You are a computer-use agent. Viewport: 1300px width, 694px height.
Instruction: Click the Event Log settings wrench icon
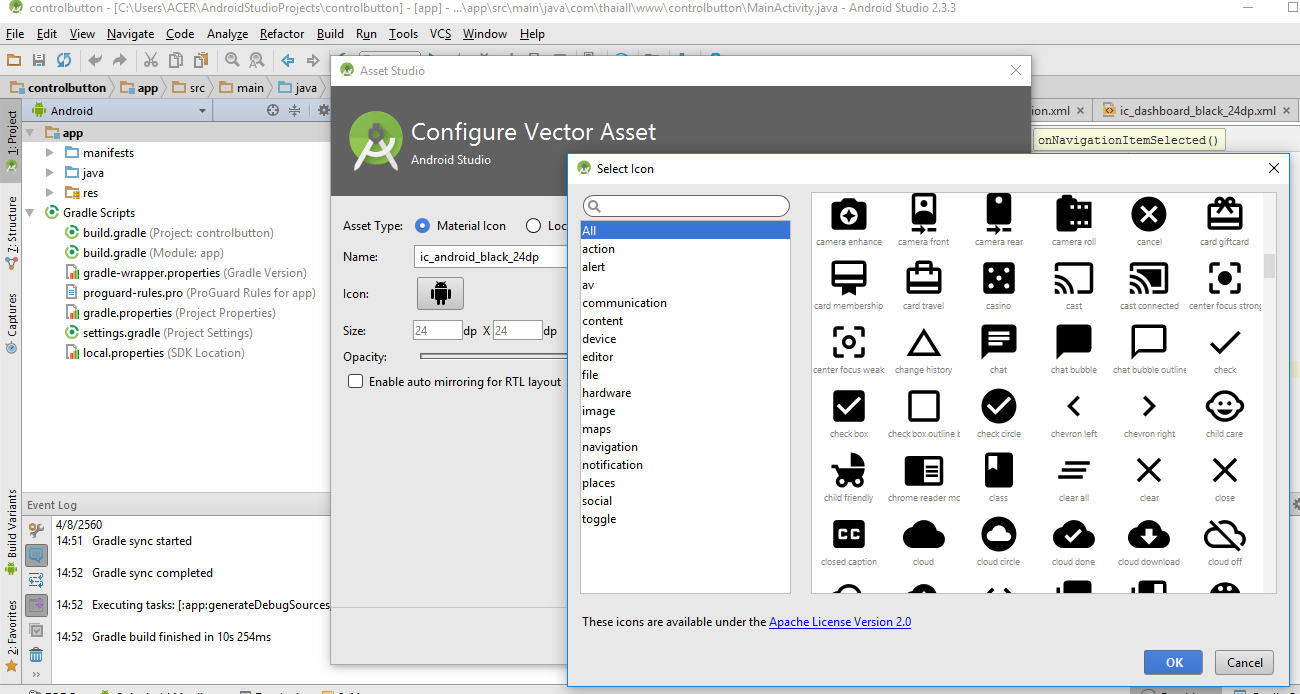(x=36, y=530)
